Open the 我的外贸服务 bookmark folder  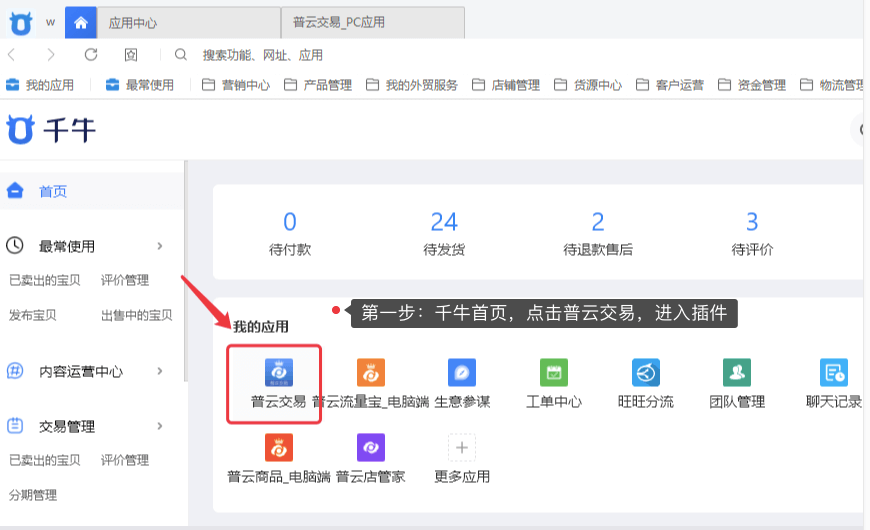coord(412,85)
